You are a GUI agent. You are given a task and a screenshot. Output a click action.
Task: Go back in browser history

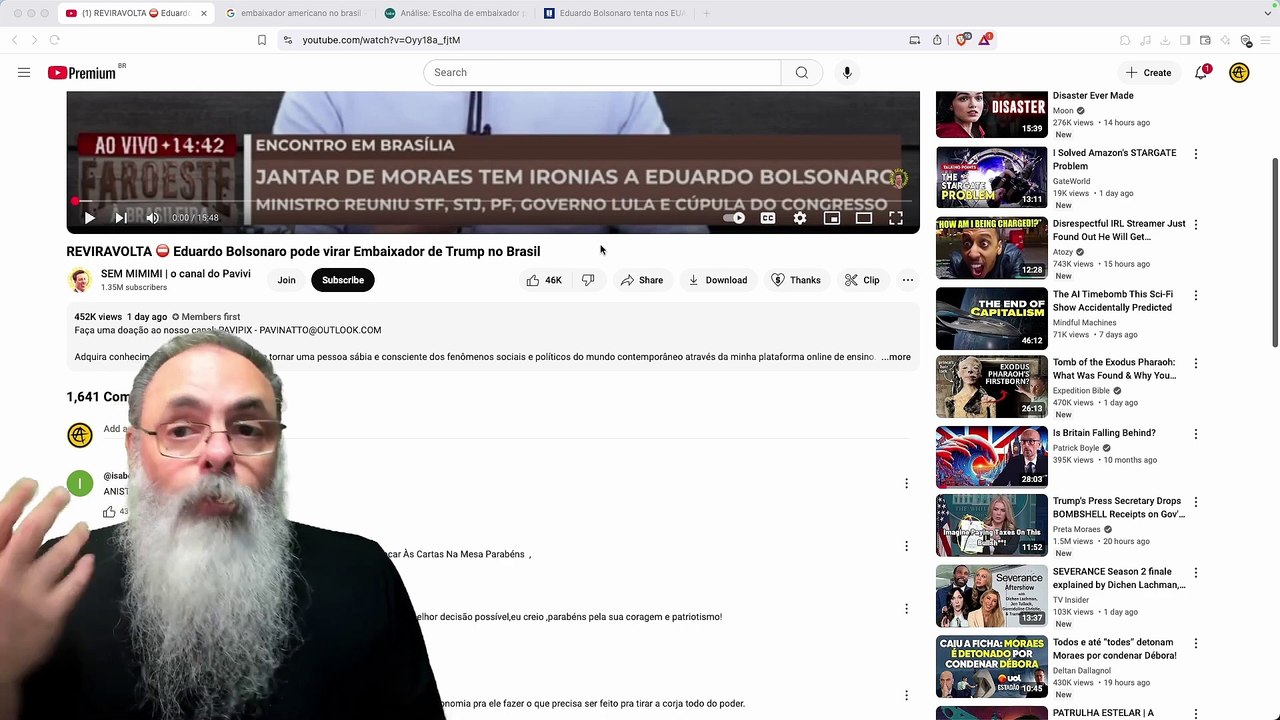[14, 40]
